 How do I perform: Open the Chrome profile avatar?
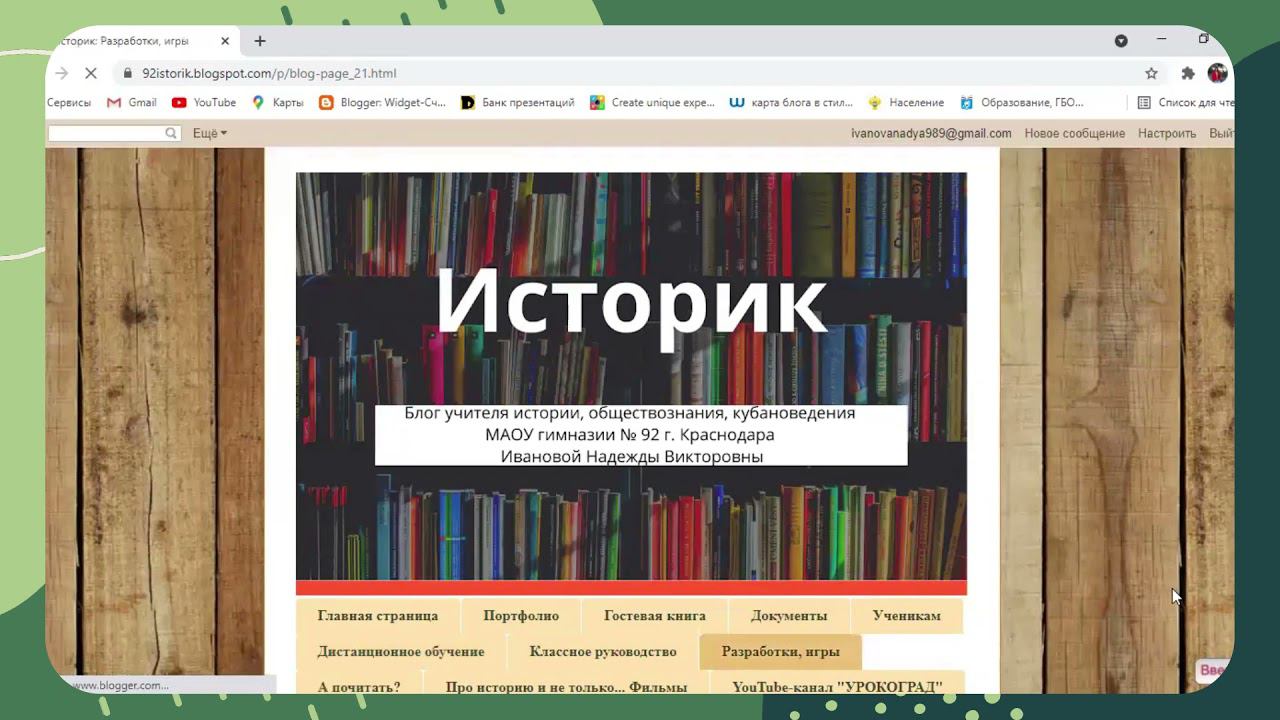click(x=1217, y=73)
